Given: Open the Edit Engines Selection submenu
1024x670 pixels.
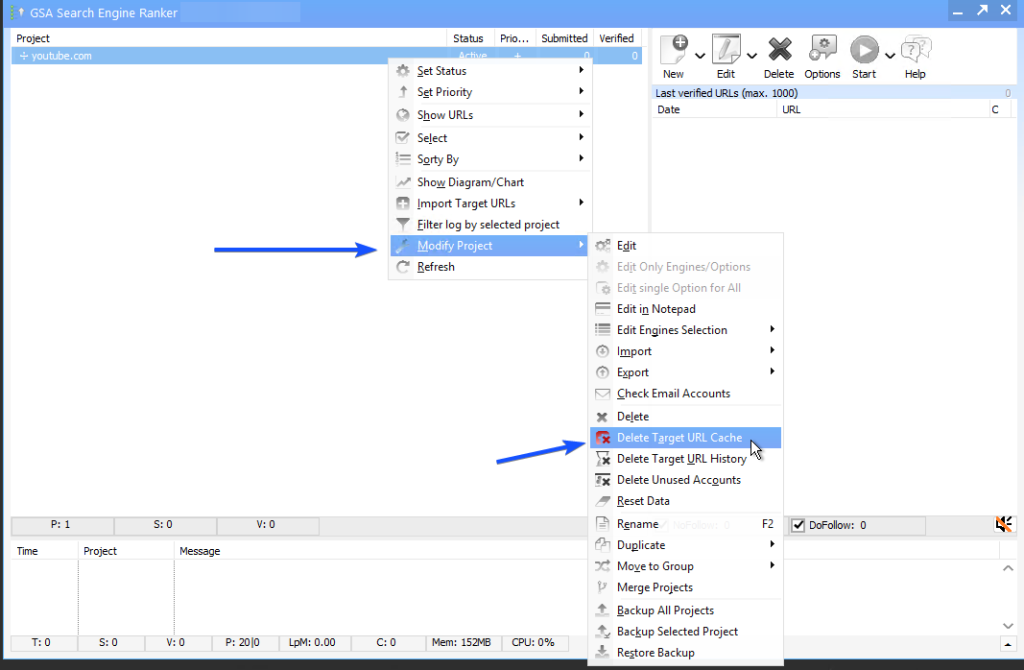Looking at the screenshot, I should coord(672,330).
